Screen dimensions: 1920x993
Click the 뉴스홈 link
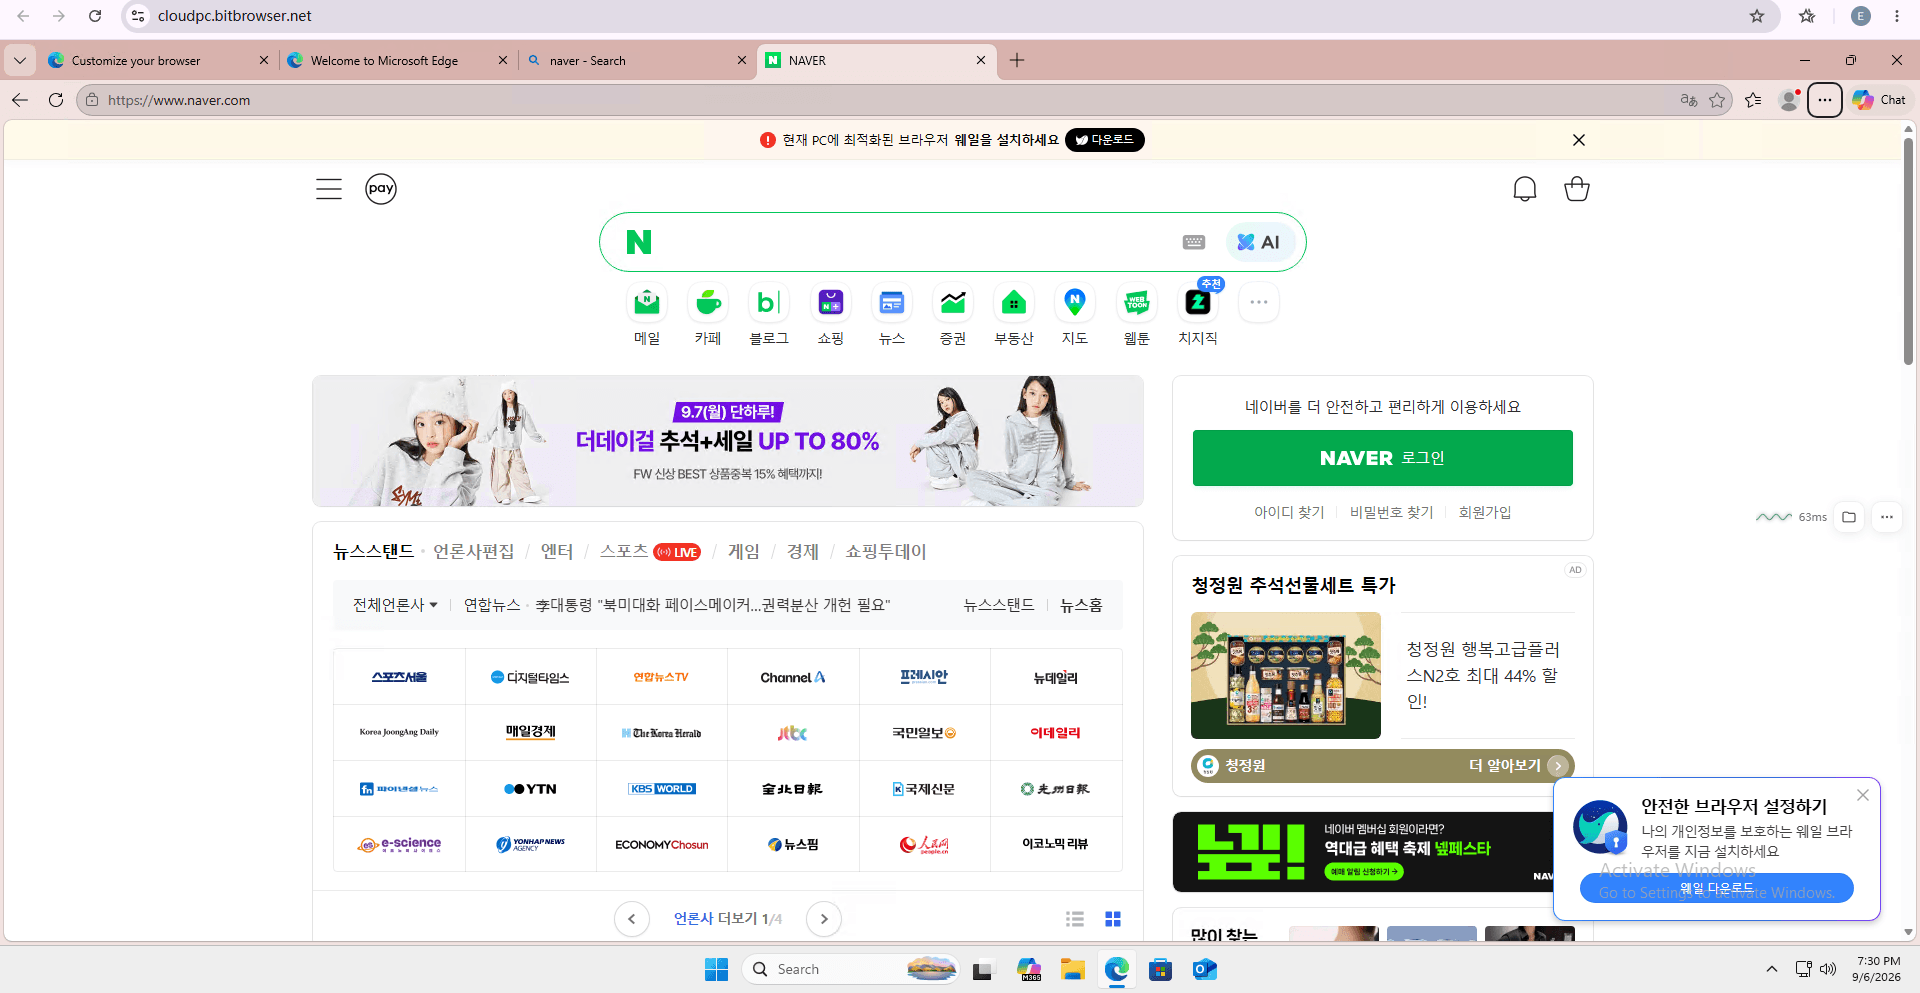(x=1082, y=605)
